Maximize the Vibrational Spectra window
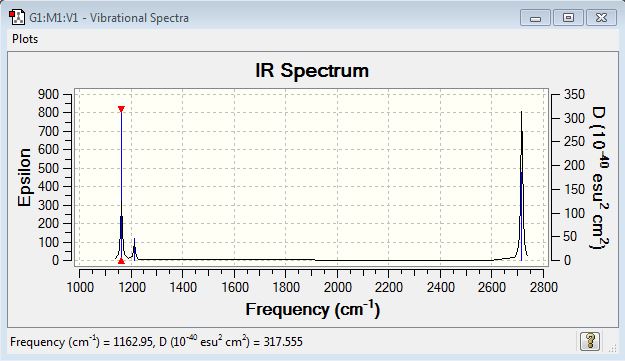Screen dimensions: 625x361 click(x=568, y=18)
